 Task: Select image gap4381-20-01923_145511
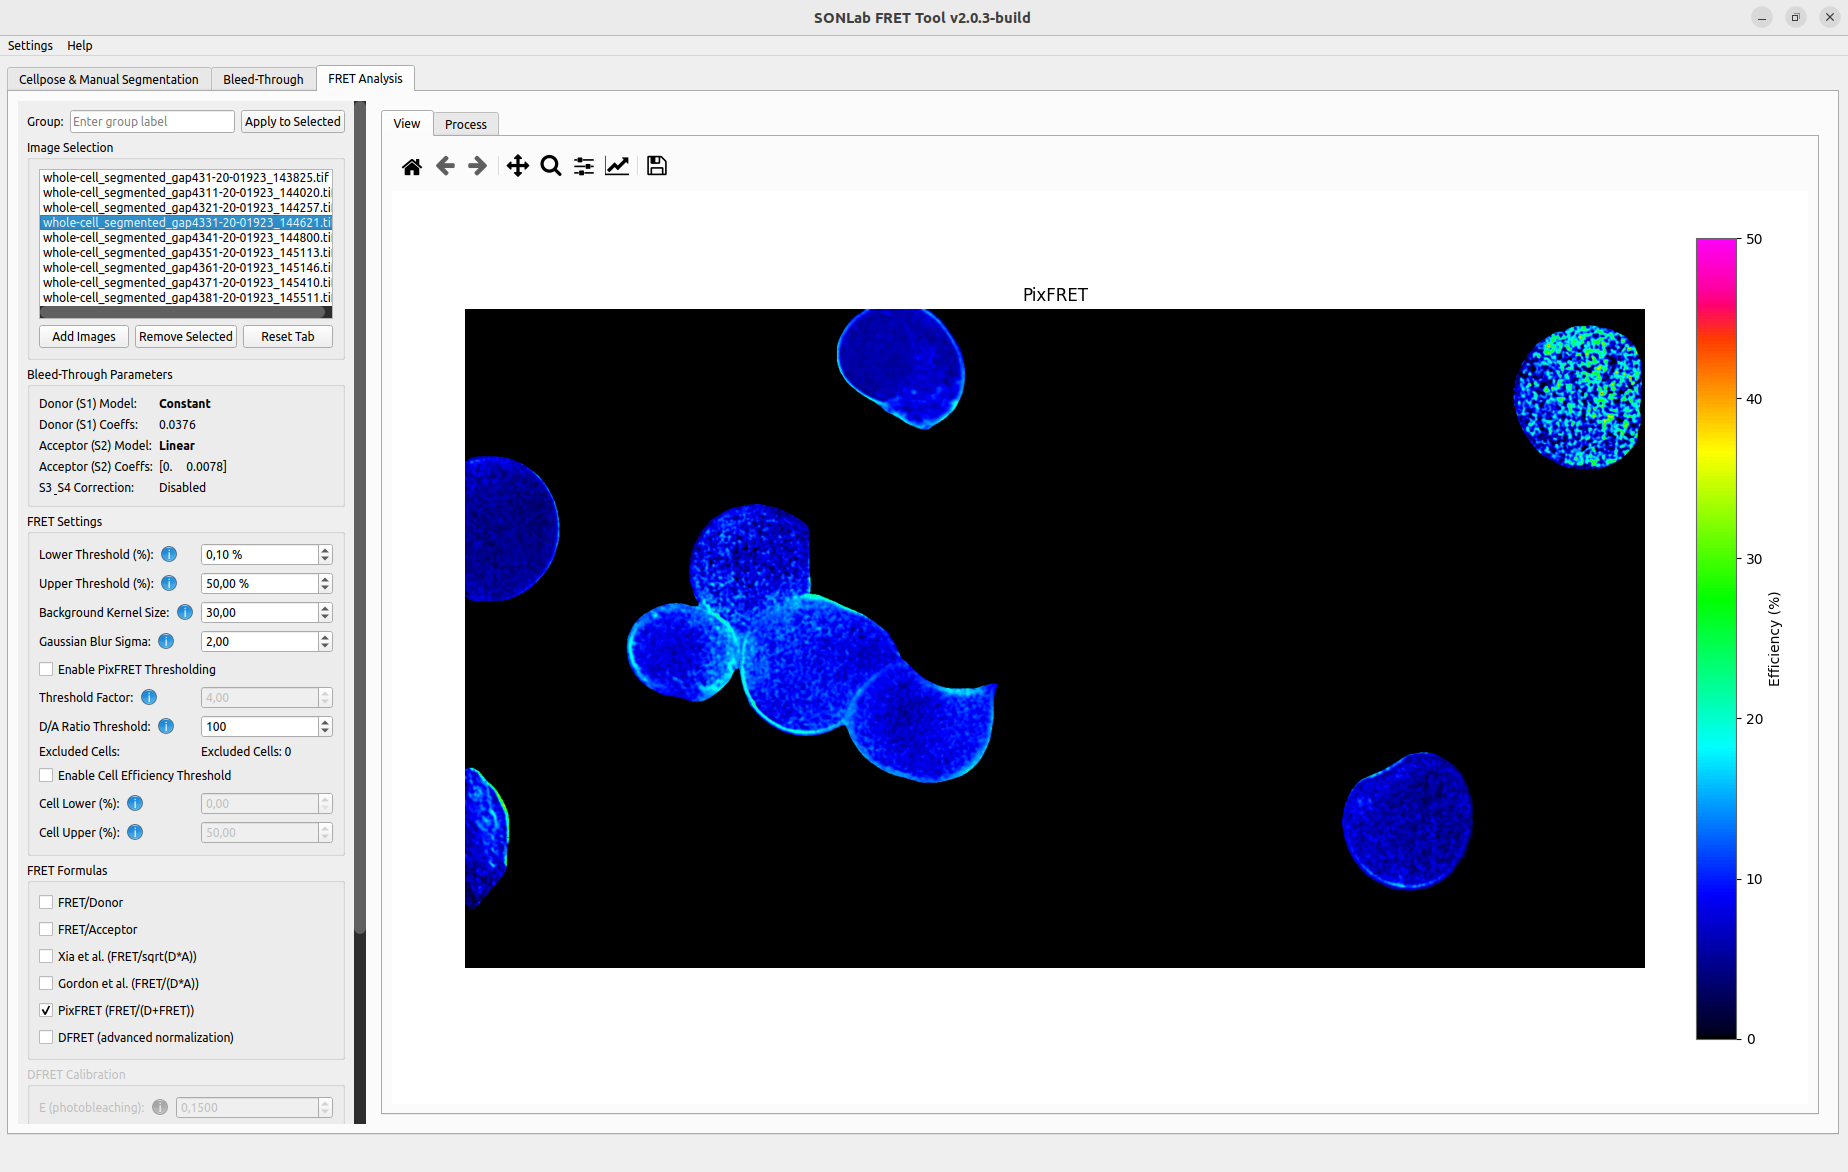click(x=186, y=297)
